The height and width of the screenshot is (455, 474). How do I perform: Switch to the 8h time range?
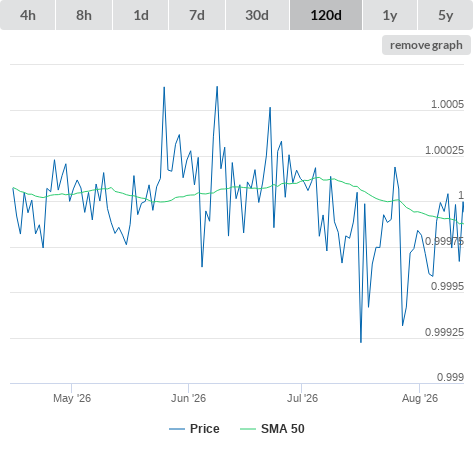(x=84, y=15)
